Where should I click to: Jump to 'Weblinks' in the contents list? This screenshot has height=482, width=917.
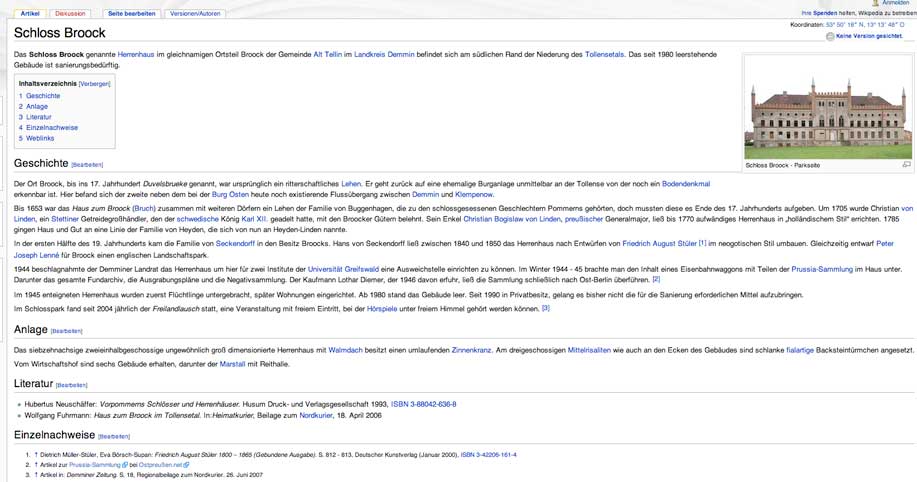coord(40,139)
